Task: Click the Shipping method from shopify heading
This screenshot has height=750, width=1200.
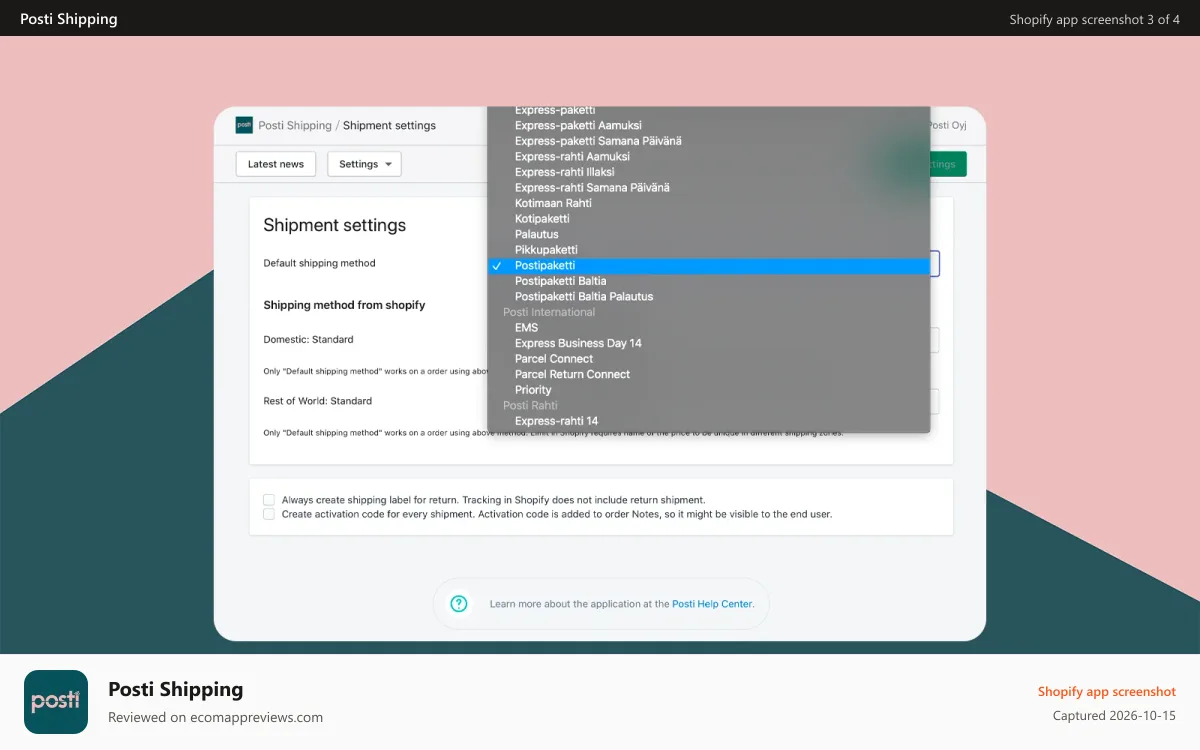Action: [344, 305]
